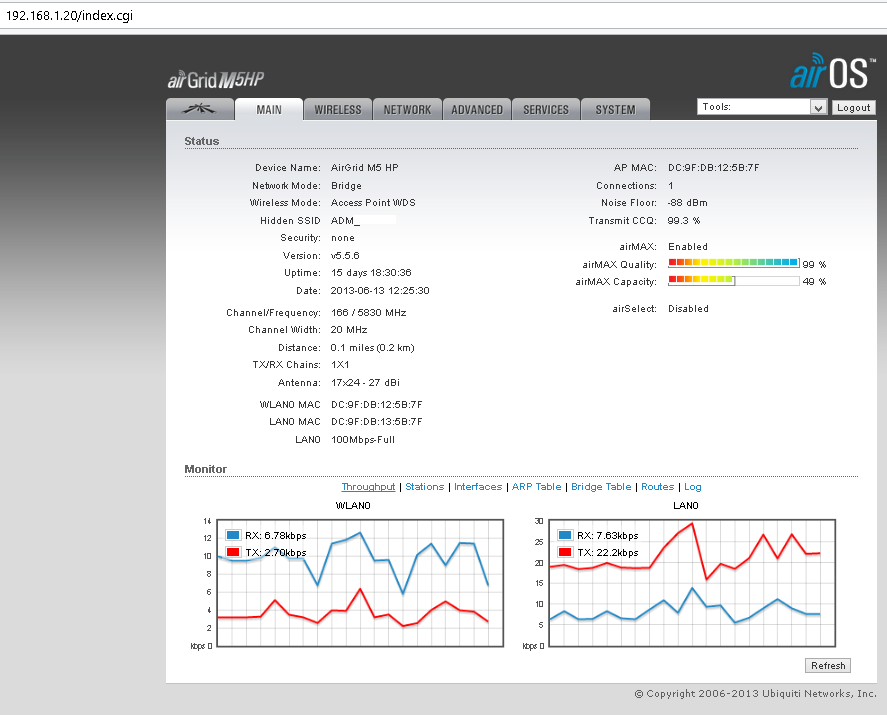Screen dimensions: 887x715
Task: Click the Version value v5.5.6
Action: click(x=345, y=256)
